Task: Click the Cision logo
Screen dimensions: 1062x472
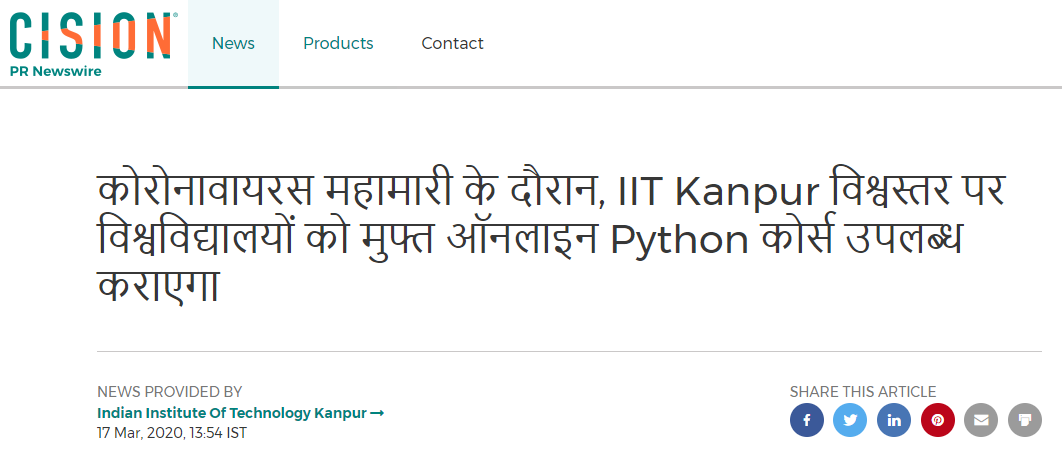Action: click(x=89, y=35)
